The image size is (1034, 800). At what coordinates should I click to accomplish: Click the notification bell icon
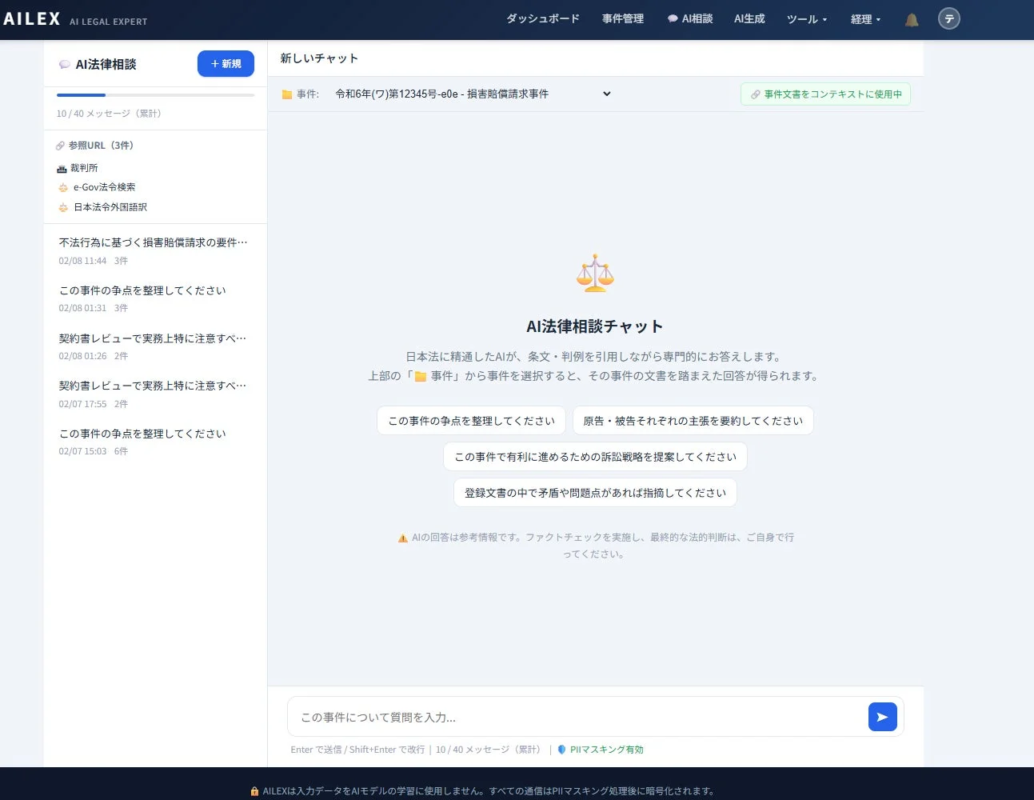pyautogui.click(x=911, y=17)
